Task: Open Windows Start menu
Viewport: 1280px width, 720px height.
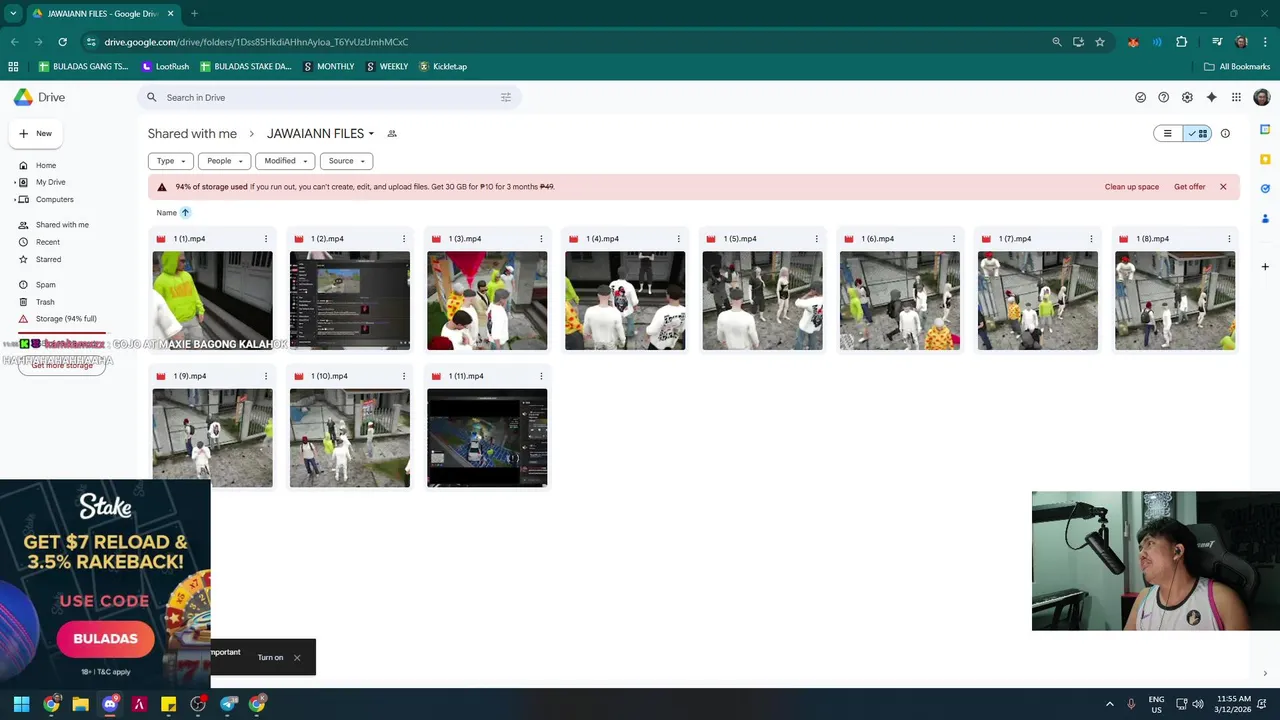Action: [x=21, y=704]
